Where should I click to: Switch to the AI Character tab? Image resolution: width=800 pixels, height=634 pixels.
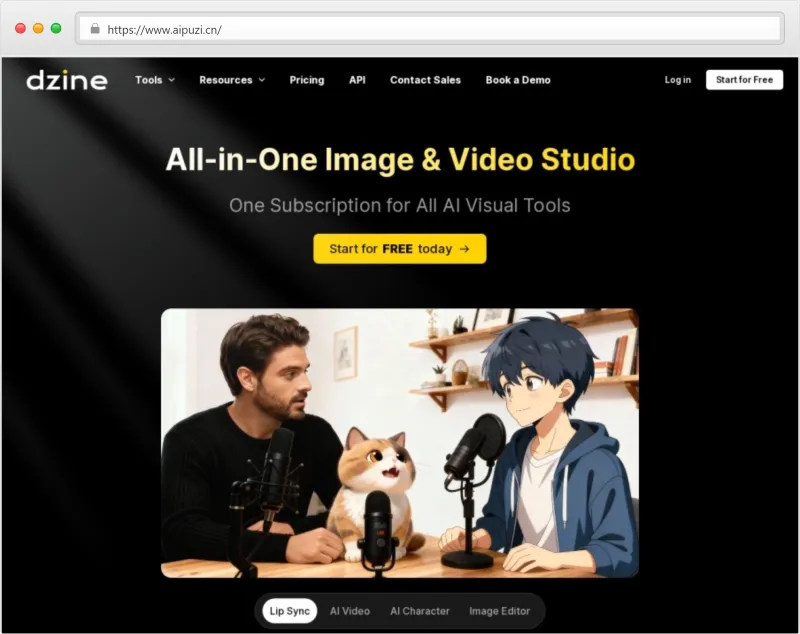tap(419, 611)
